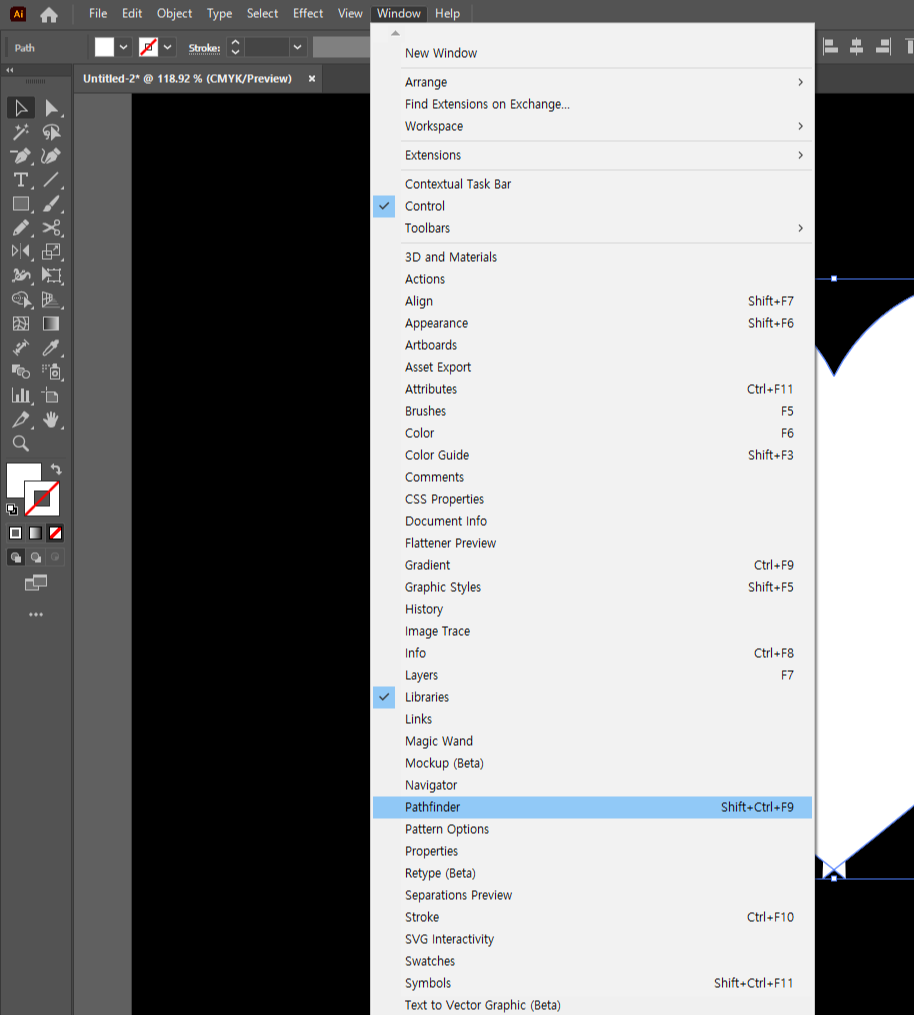Switch to Draw Behind mode

tap(36, 557)
